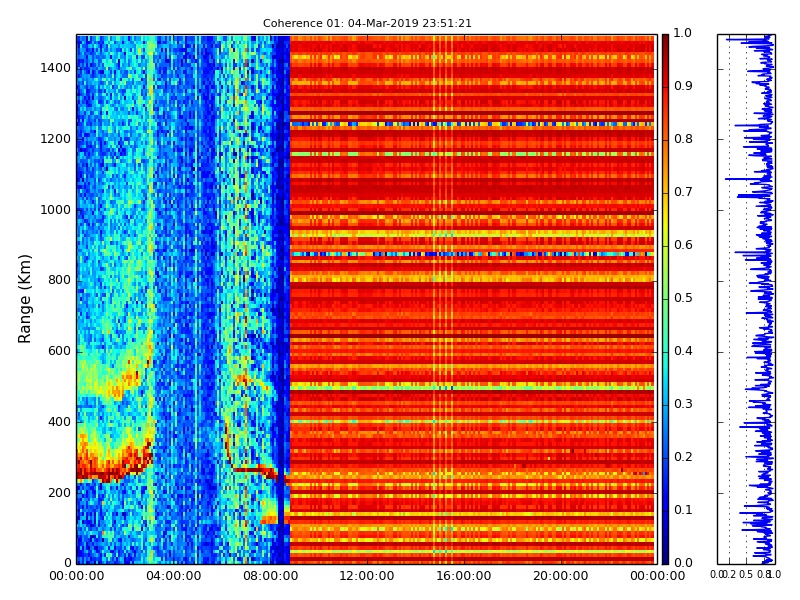Viewport: 800px width, 600px height.
Task: Click the colorbar 0.9 tick label
Action: 683,86
